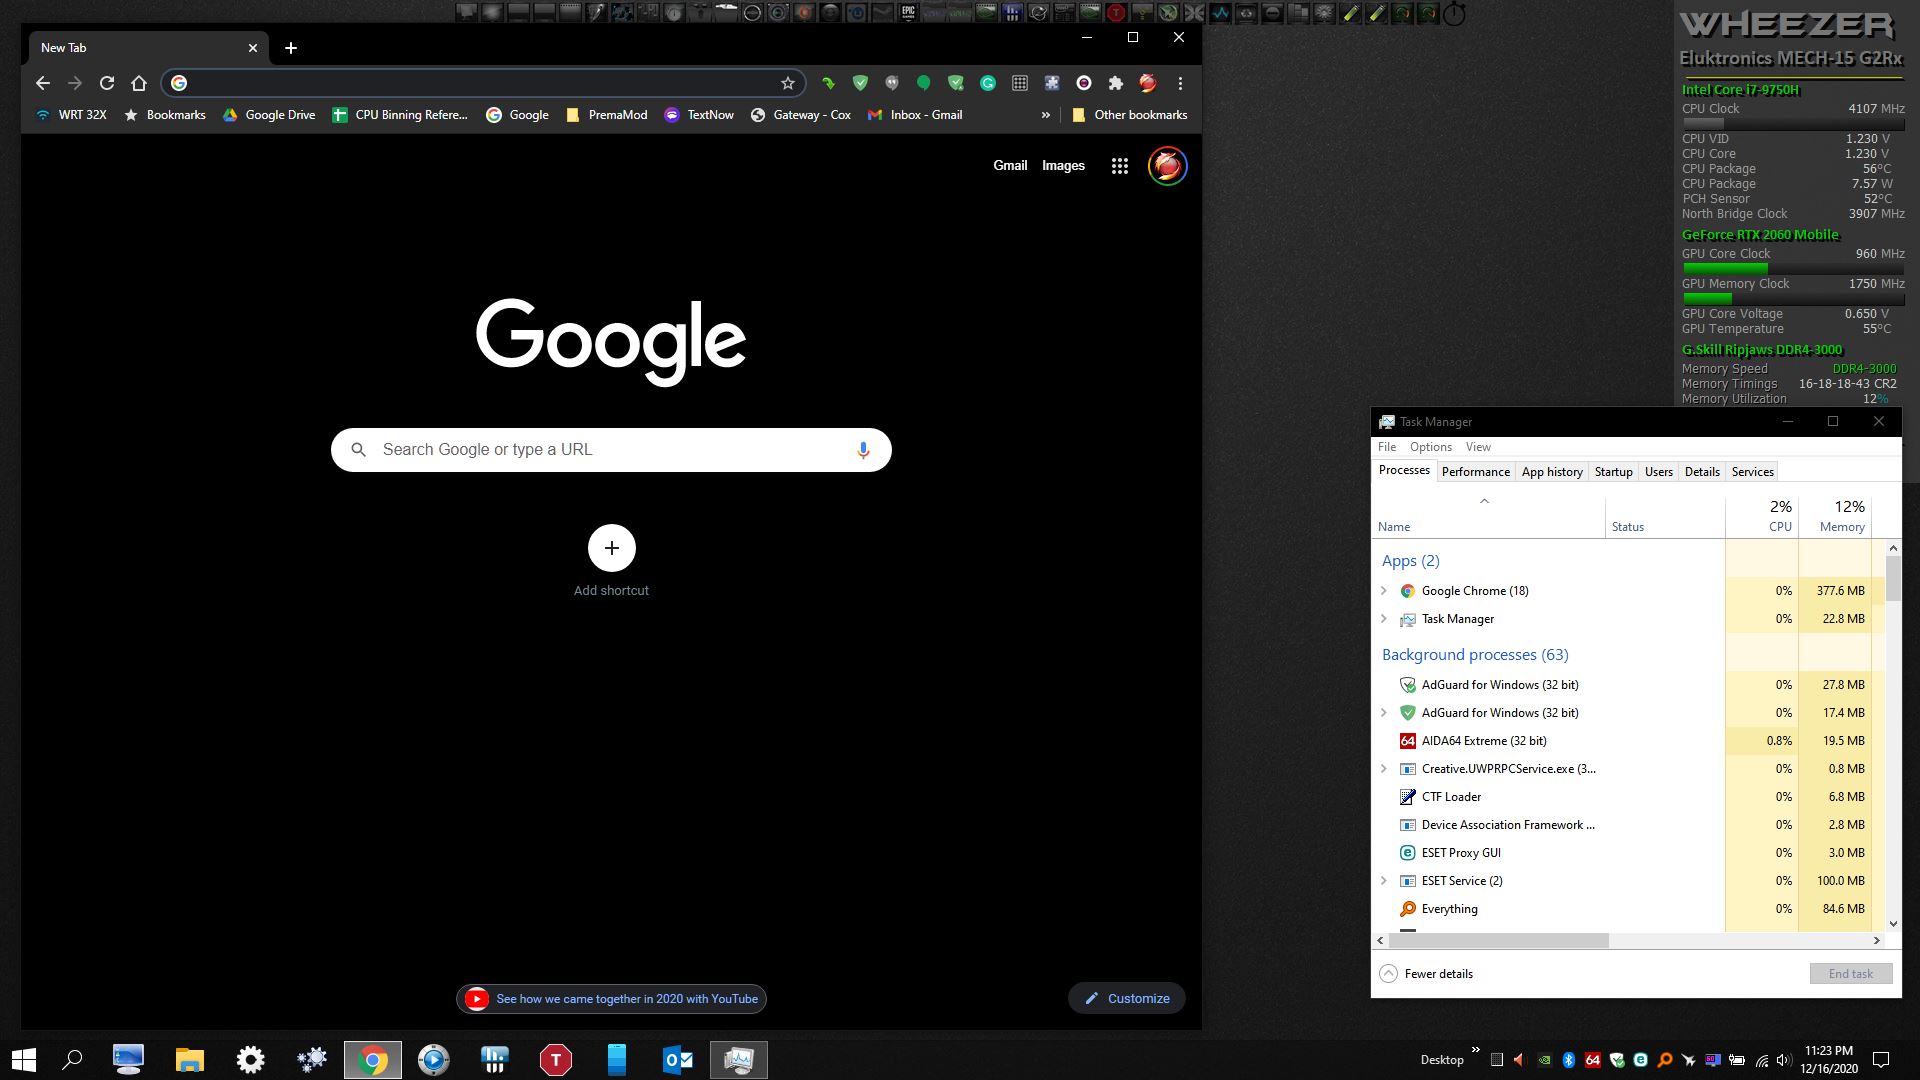Reload the page in Chrome

tap(107, 83)
